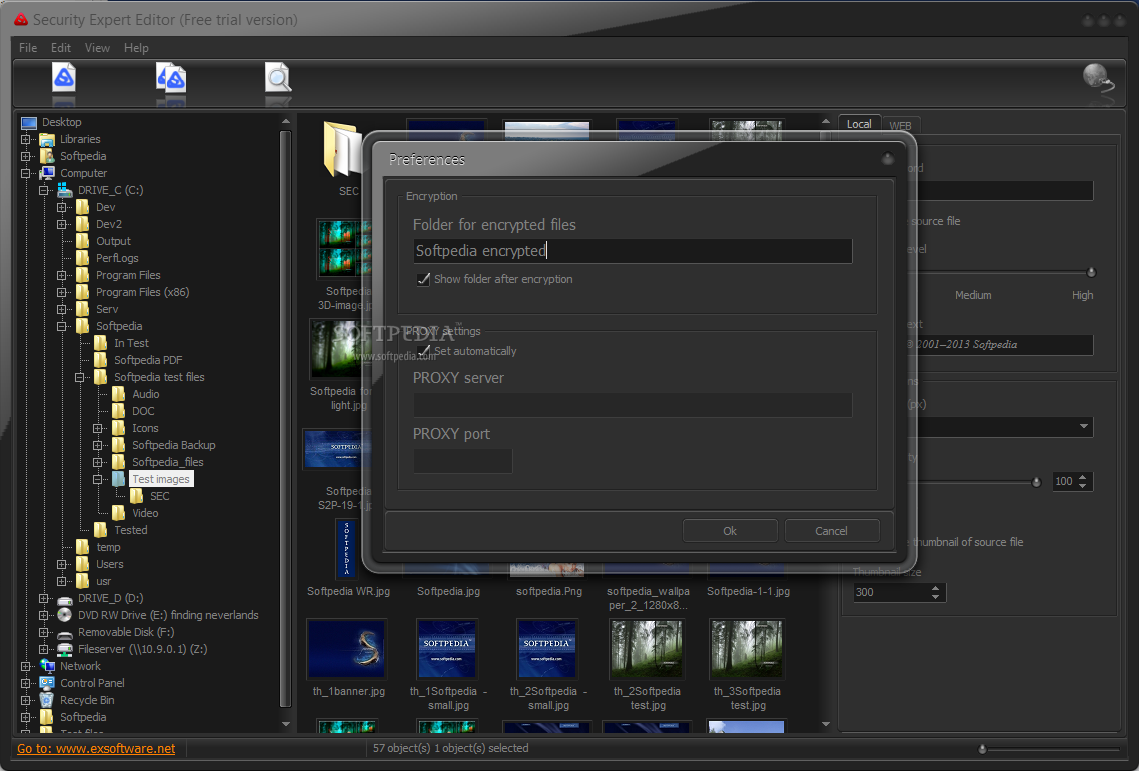Click Cancel in Preferences dialog

coord(832,531)
